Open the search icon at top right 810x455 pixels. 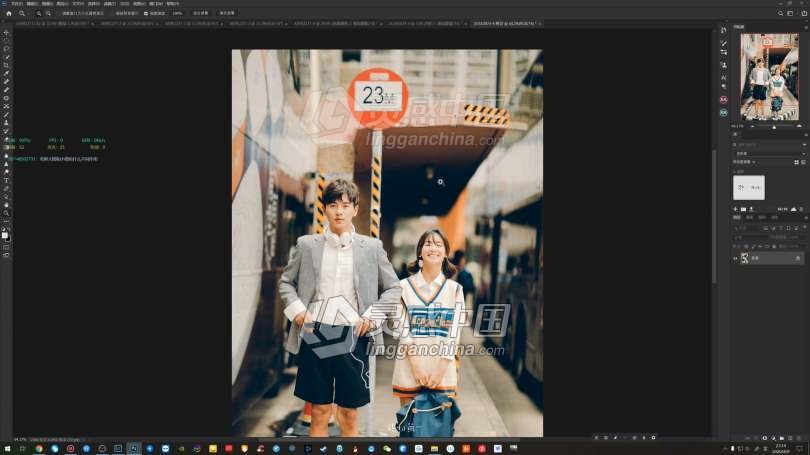coord(781,13)
